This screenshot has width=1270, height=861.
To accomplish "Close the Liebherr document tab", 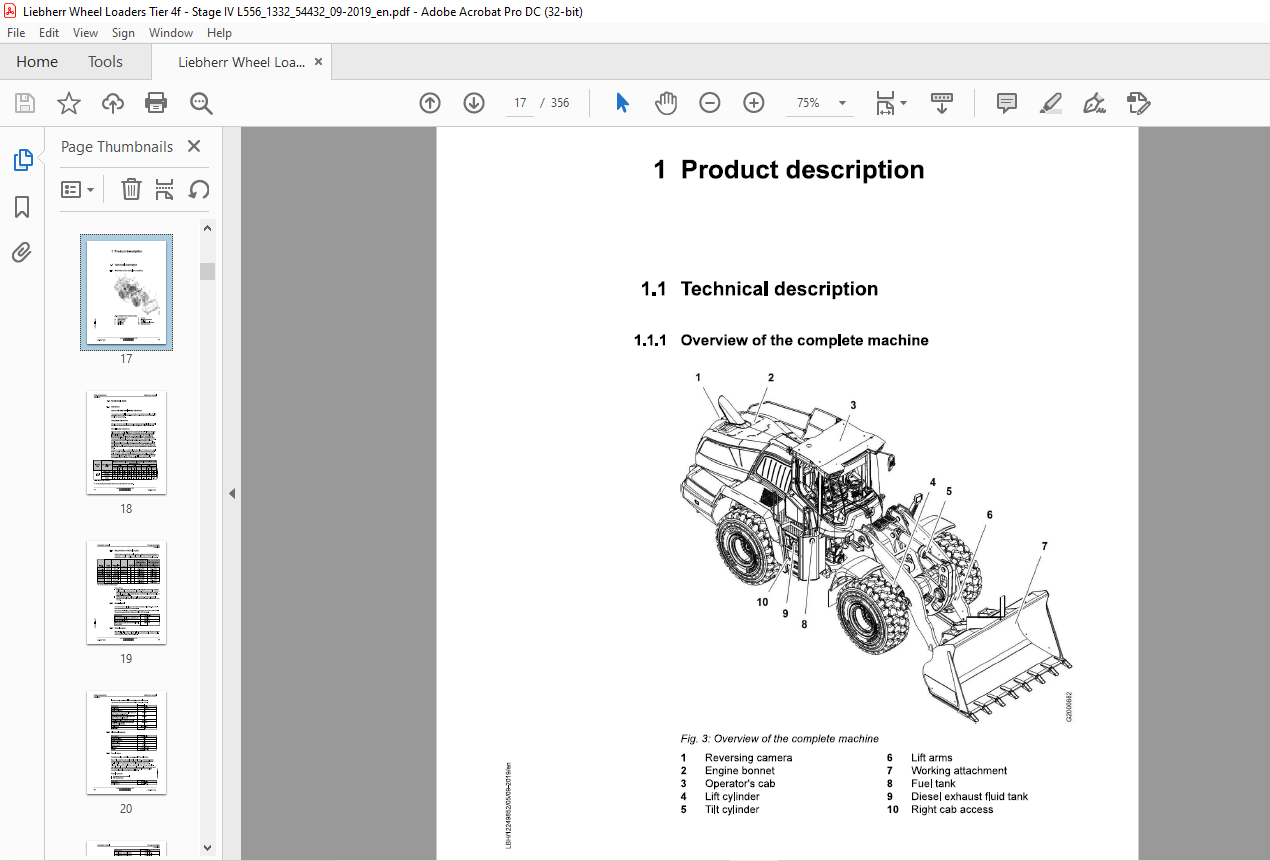I will tap(319, 62).
